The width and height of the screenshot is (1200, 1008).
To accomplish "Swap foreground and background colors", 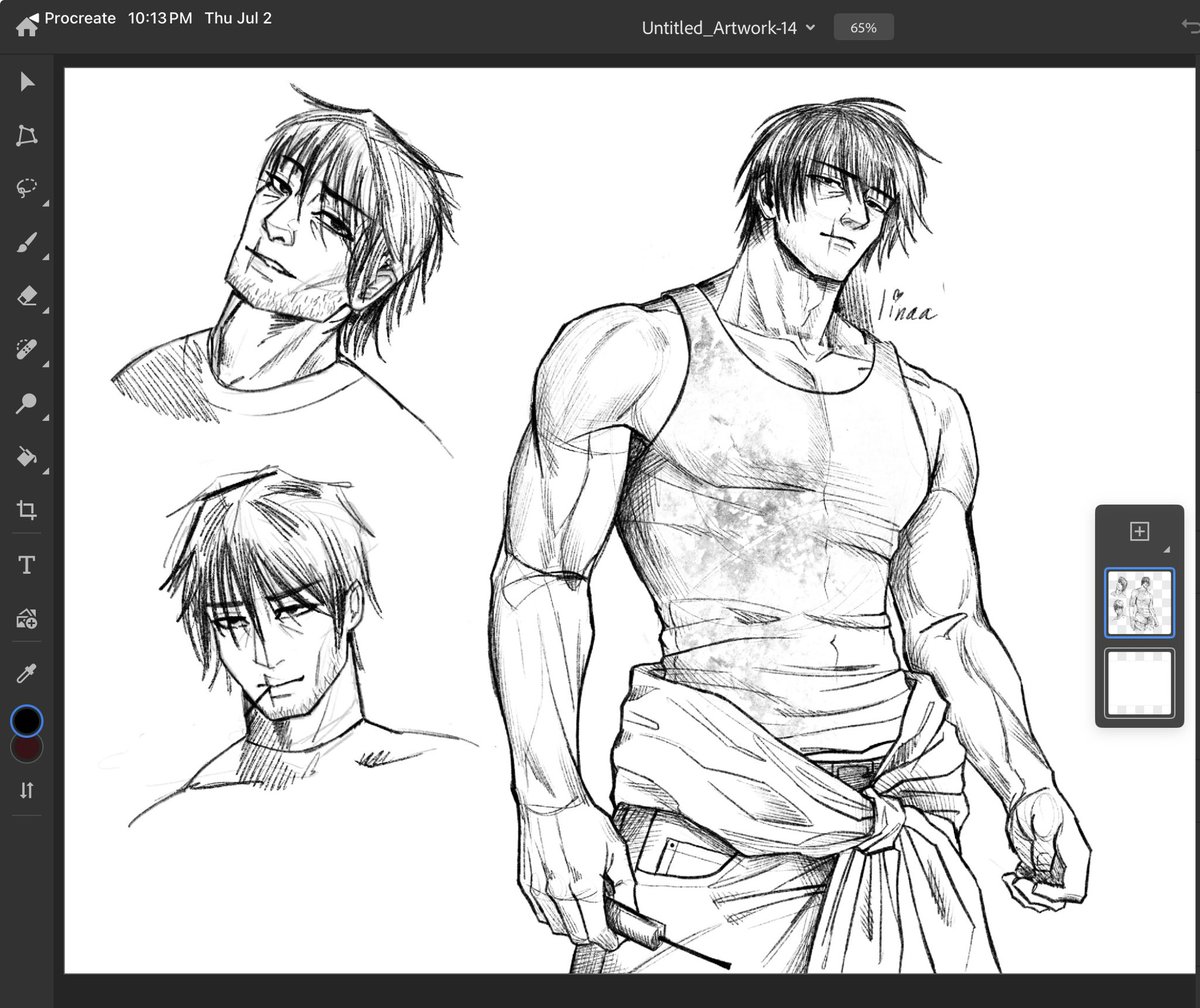I will tap(27, 790).
